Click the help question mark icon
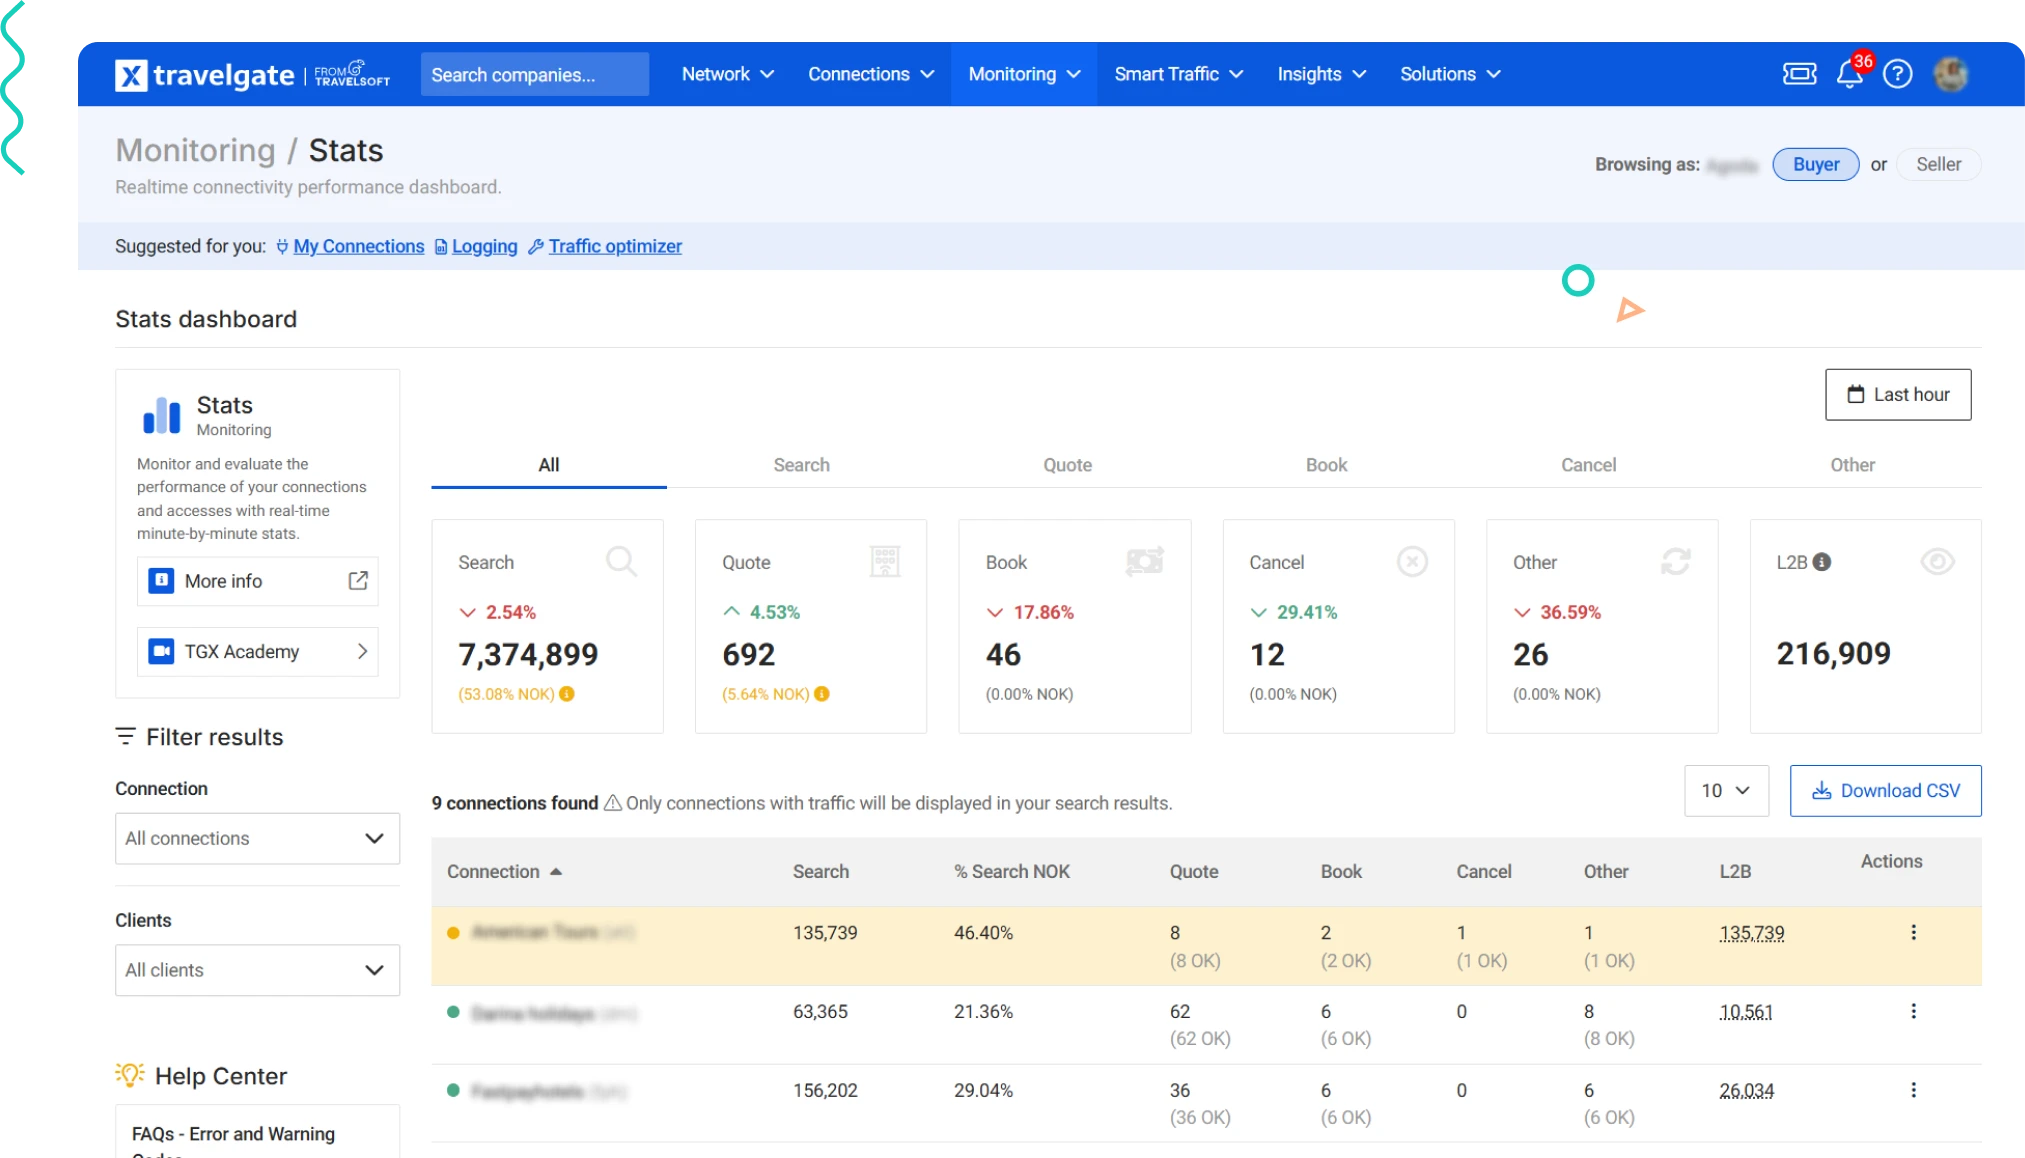Screen dimensions: 2025x1158 click(x=1897, y=74)
